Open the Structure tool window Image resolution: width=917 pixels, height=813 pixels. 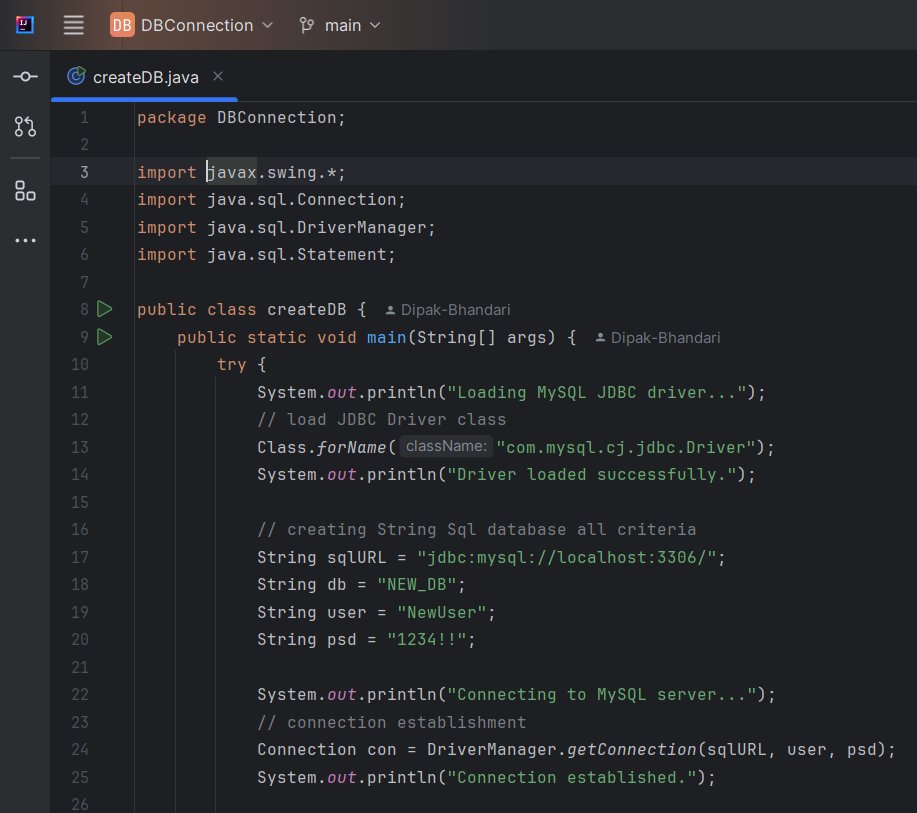click(x=25, y=191)
